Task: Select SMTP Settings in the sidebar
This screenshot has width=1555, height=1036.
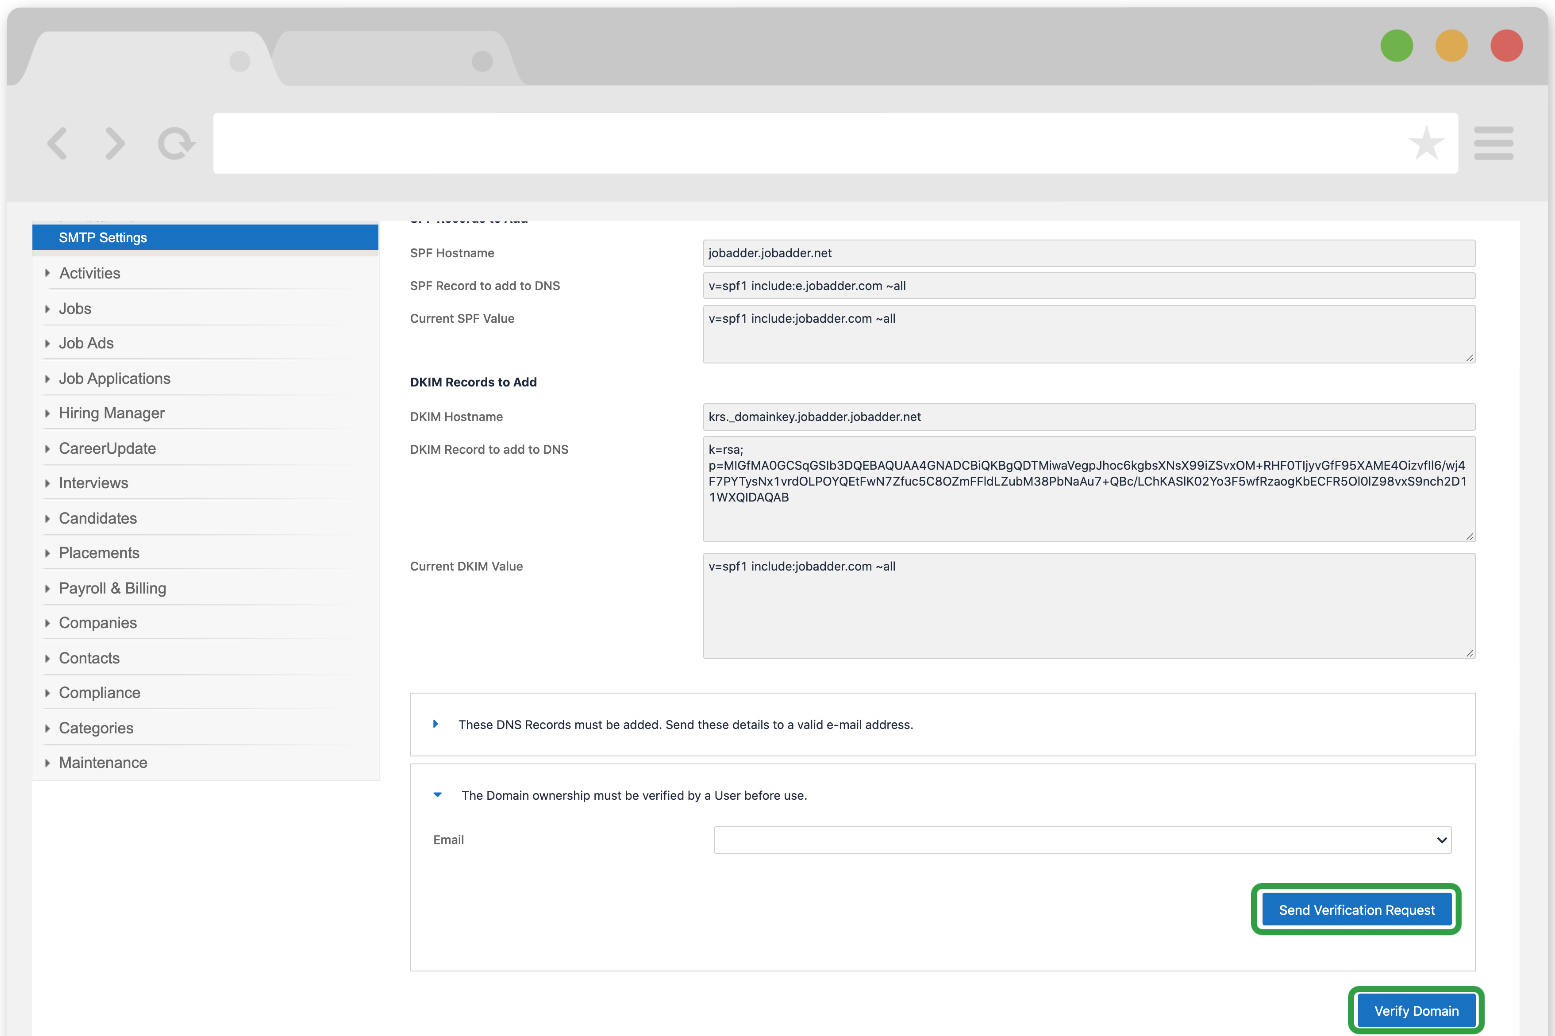Action: 104,237
